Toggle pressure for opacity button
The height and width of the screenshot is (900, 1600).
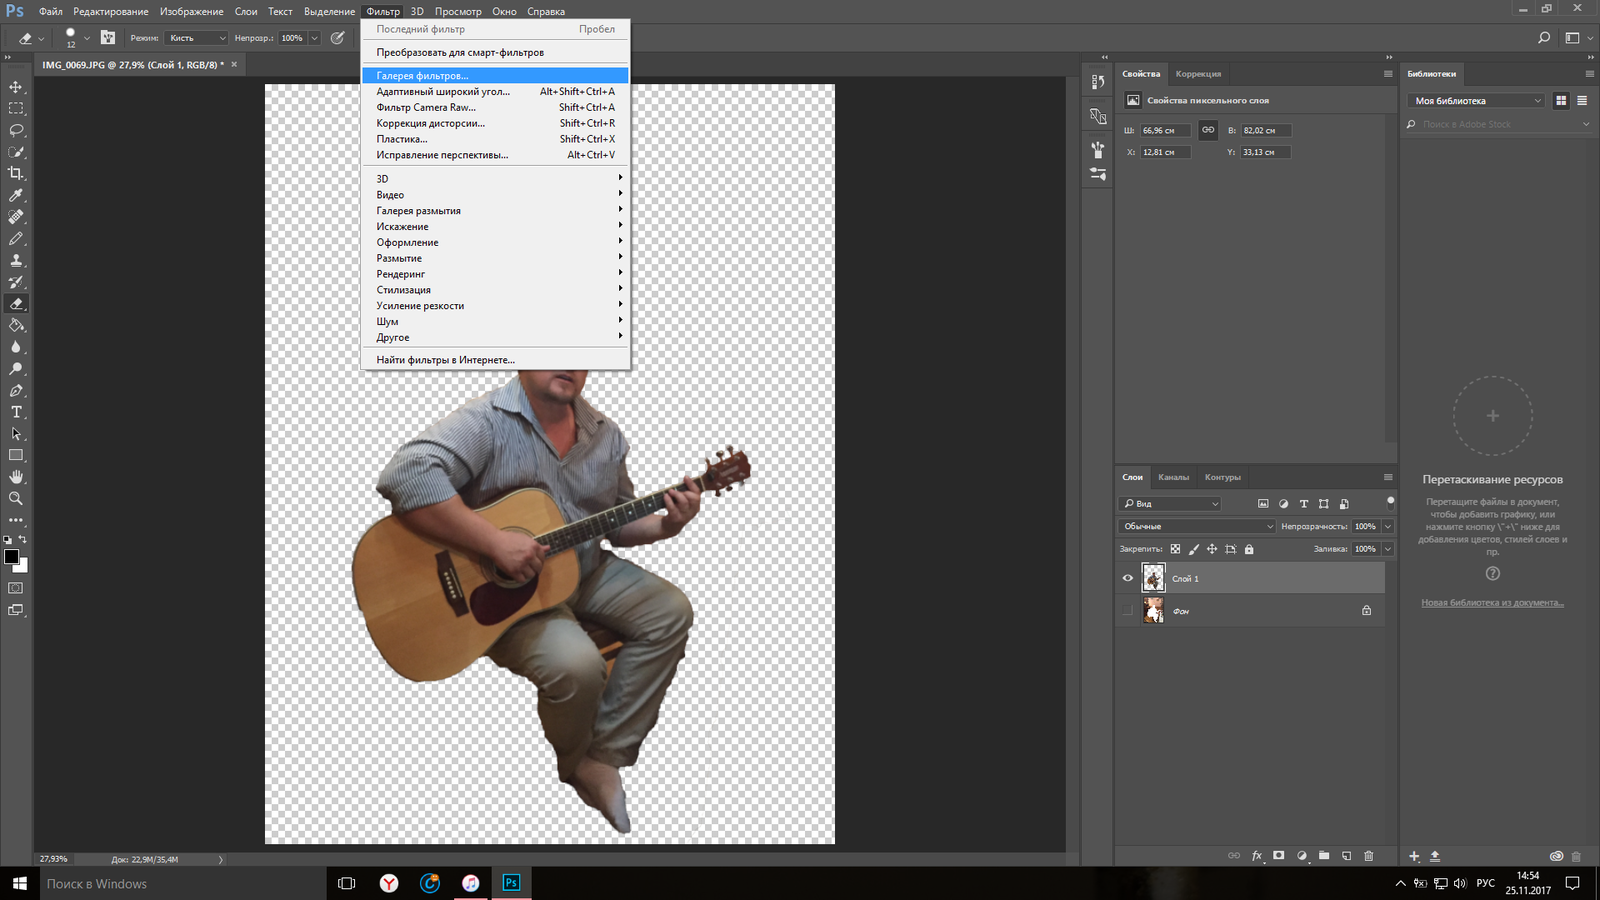pyautogui.click(x=338, y=38)
